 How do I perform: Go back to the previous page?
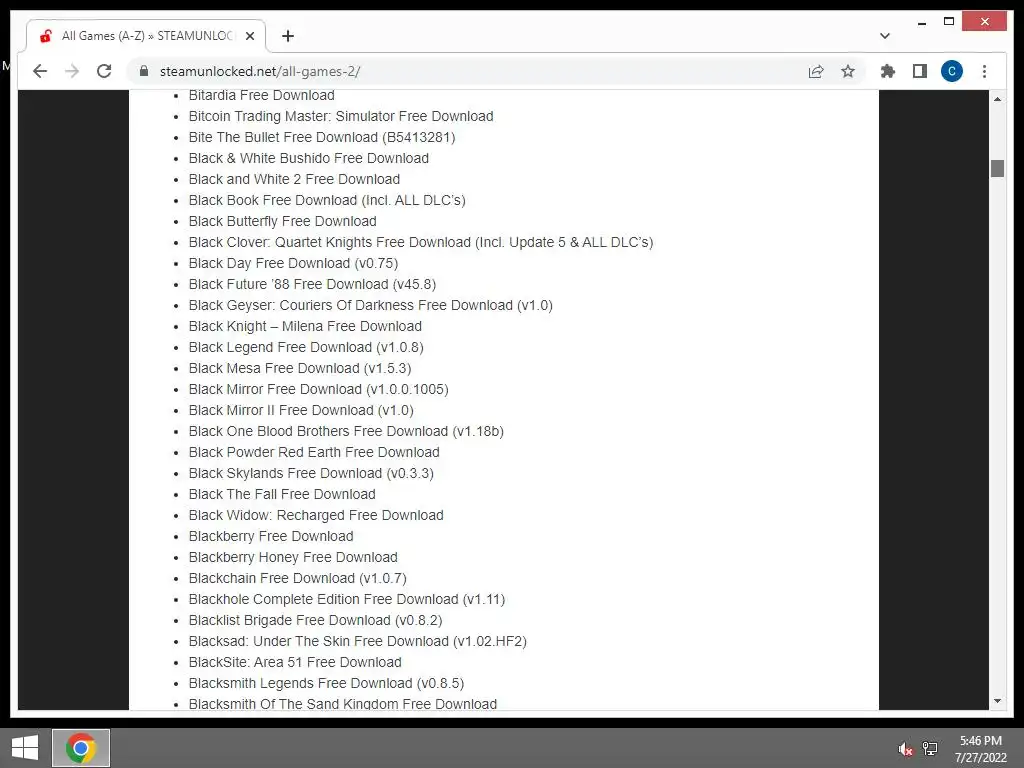40,71
